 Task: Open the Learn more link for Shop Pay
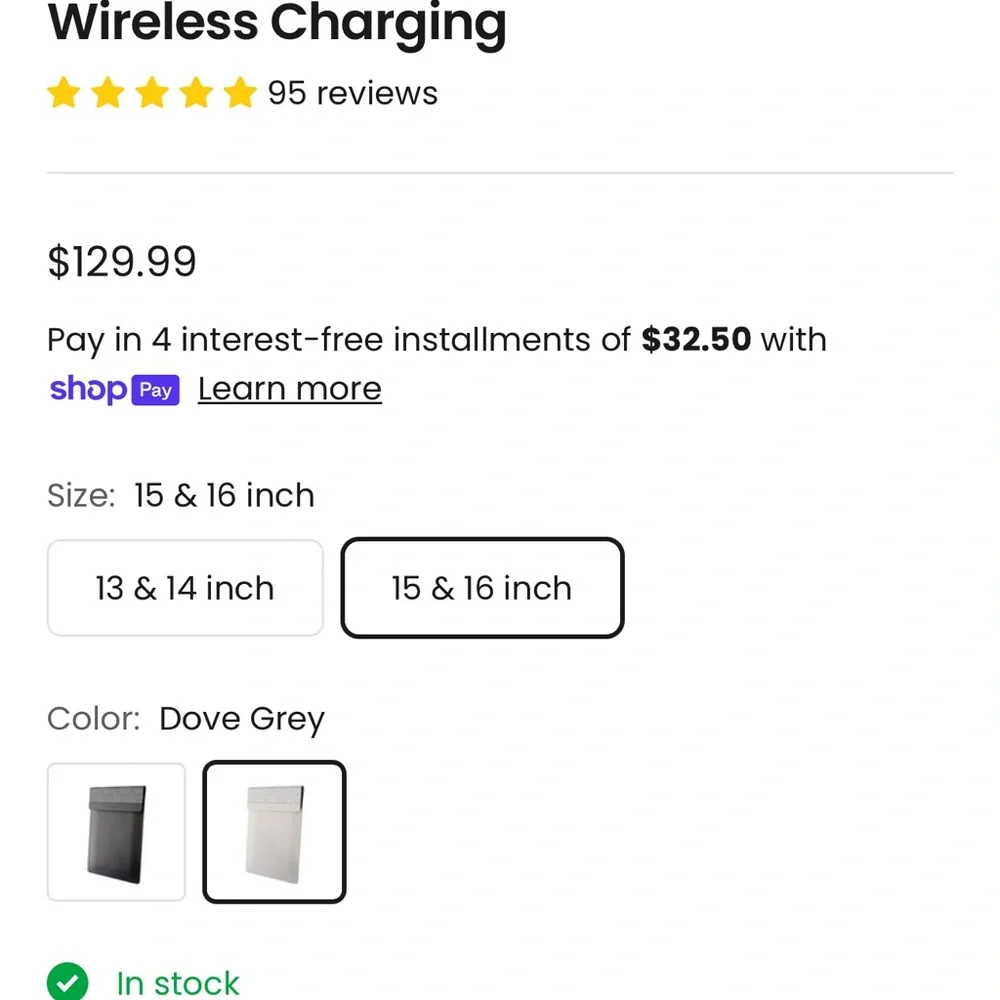(290, 389)
